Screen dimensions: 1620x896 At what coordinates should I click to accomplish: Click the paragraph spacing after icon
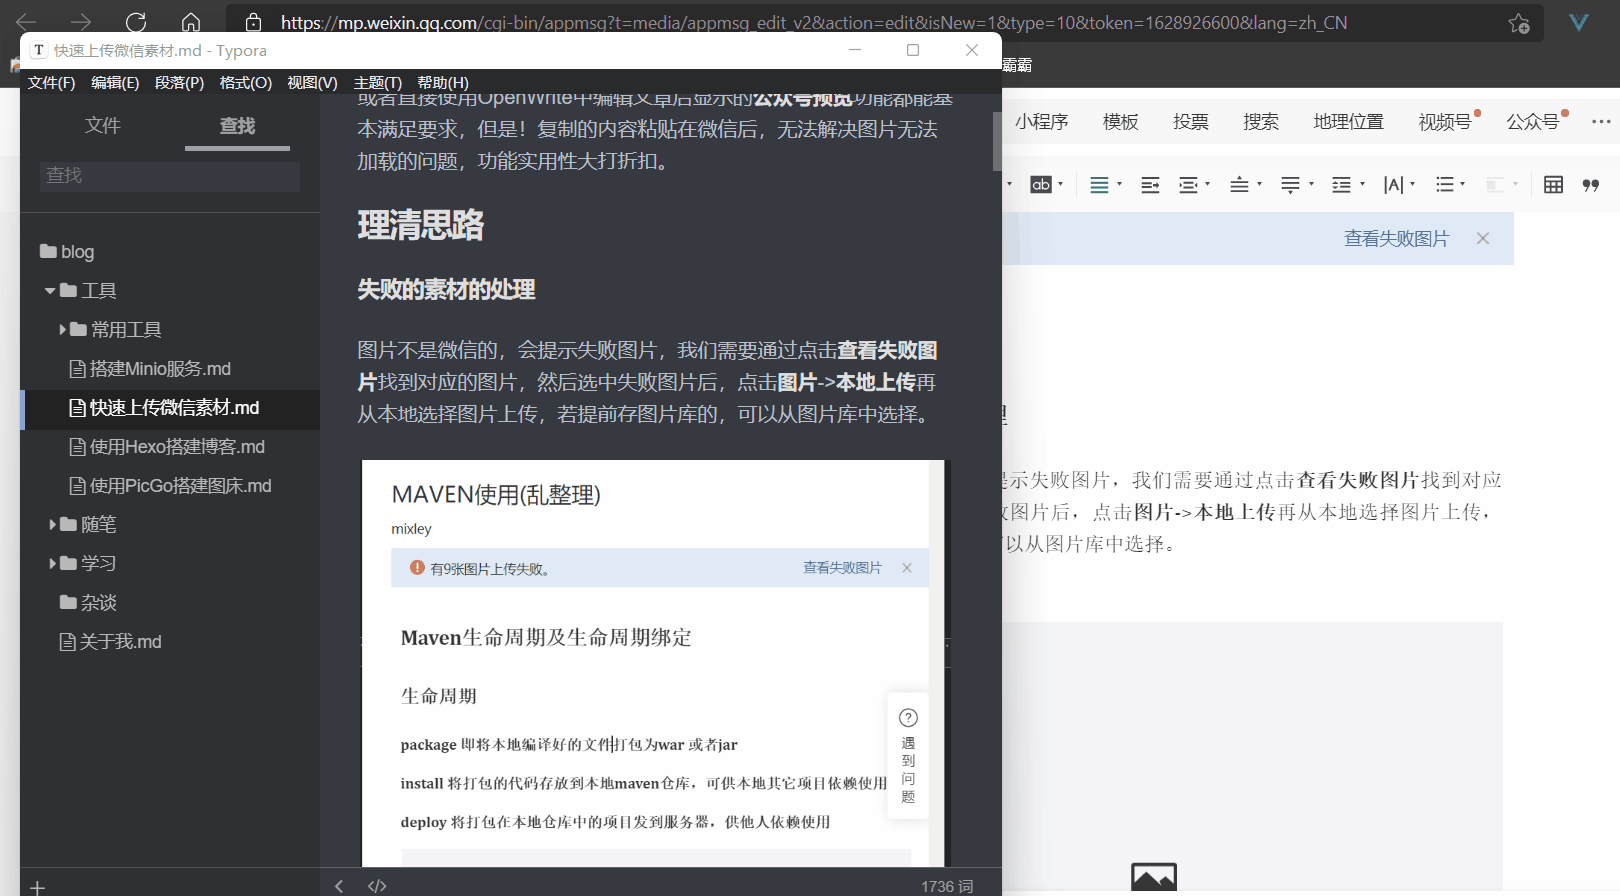tap(1290, 185)
